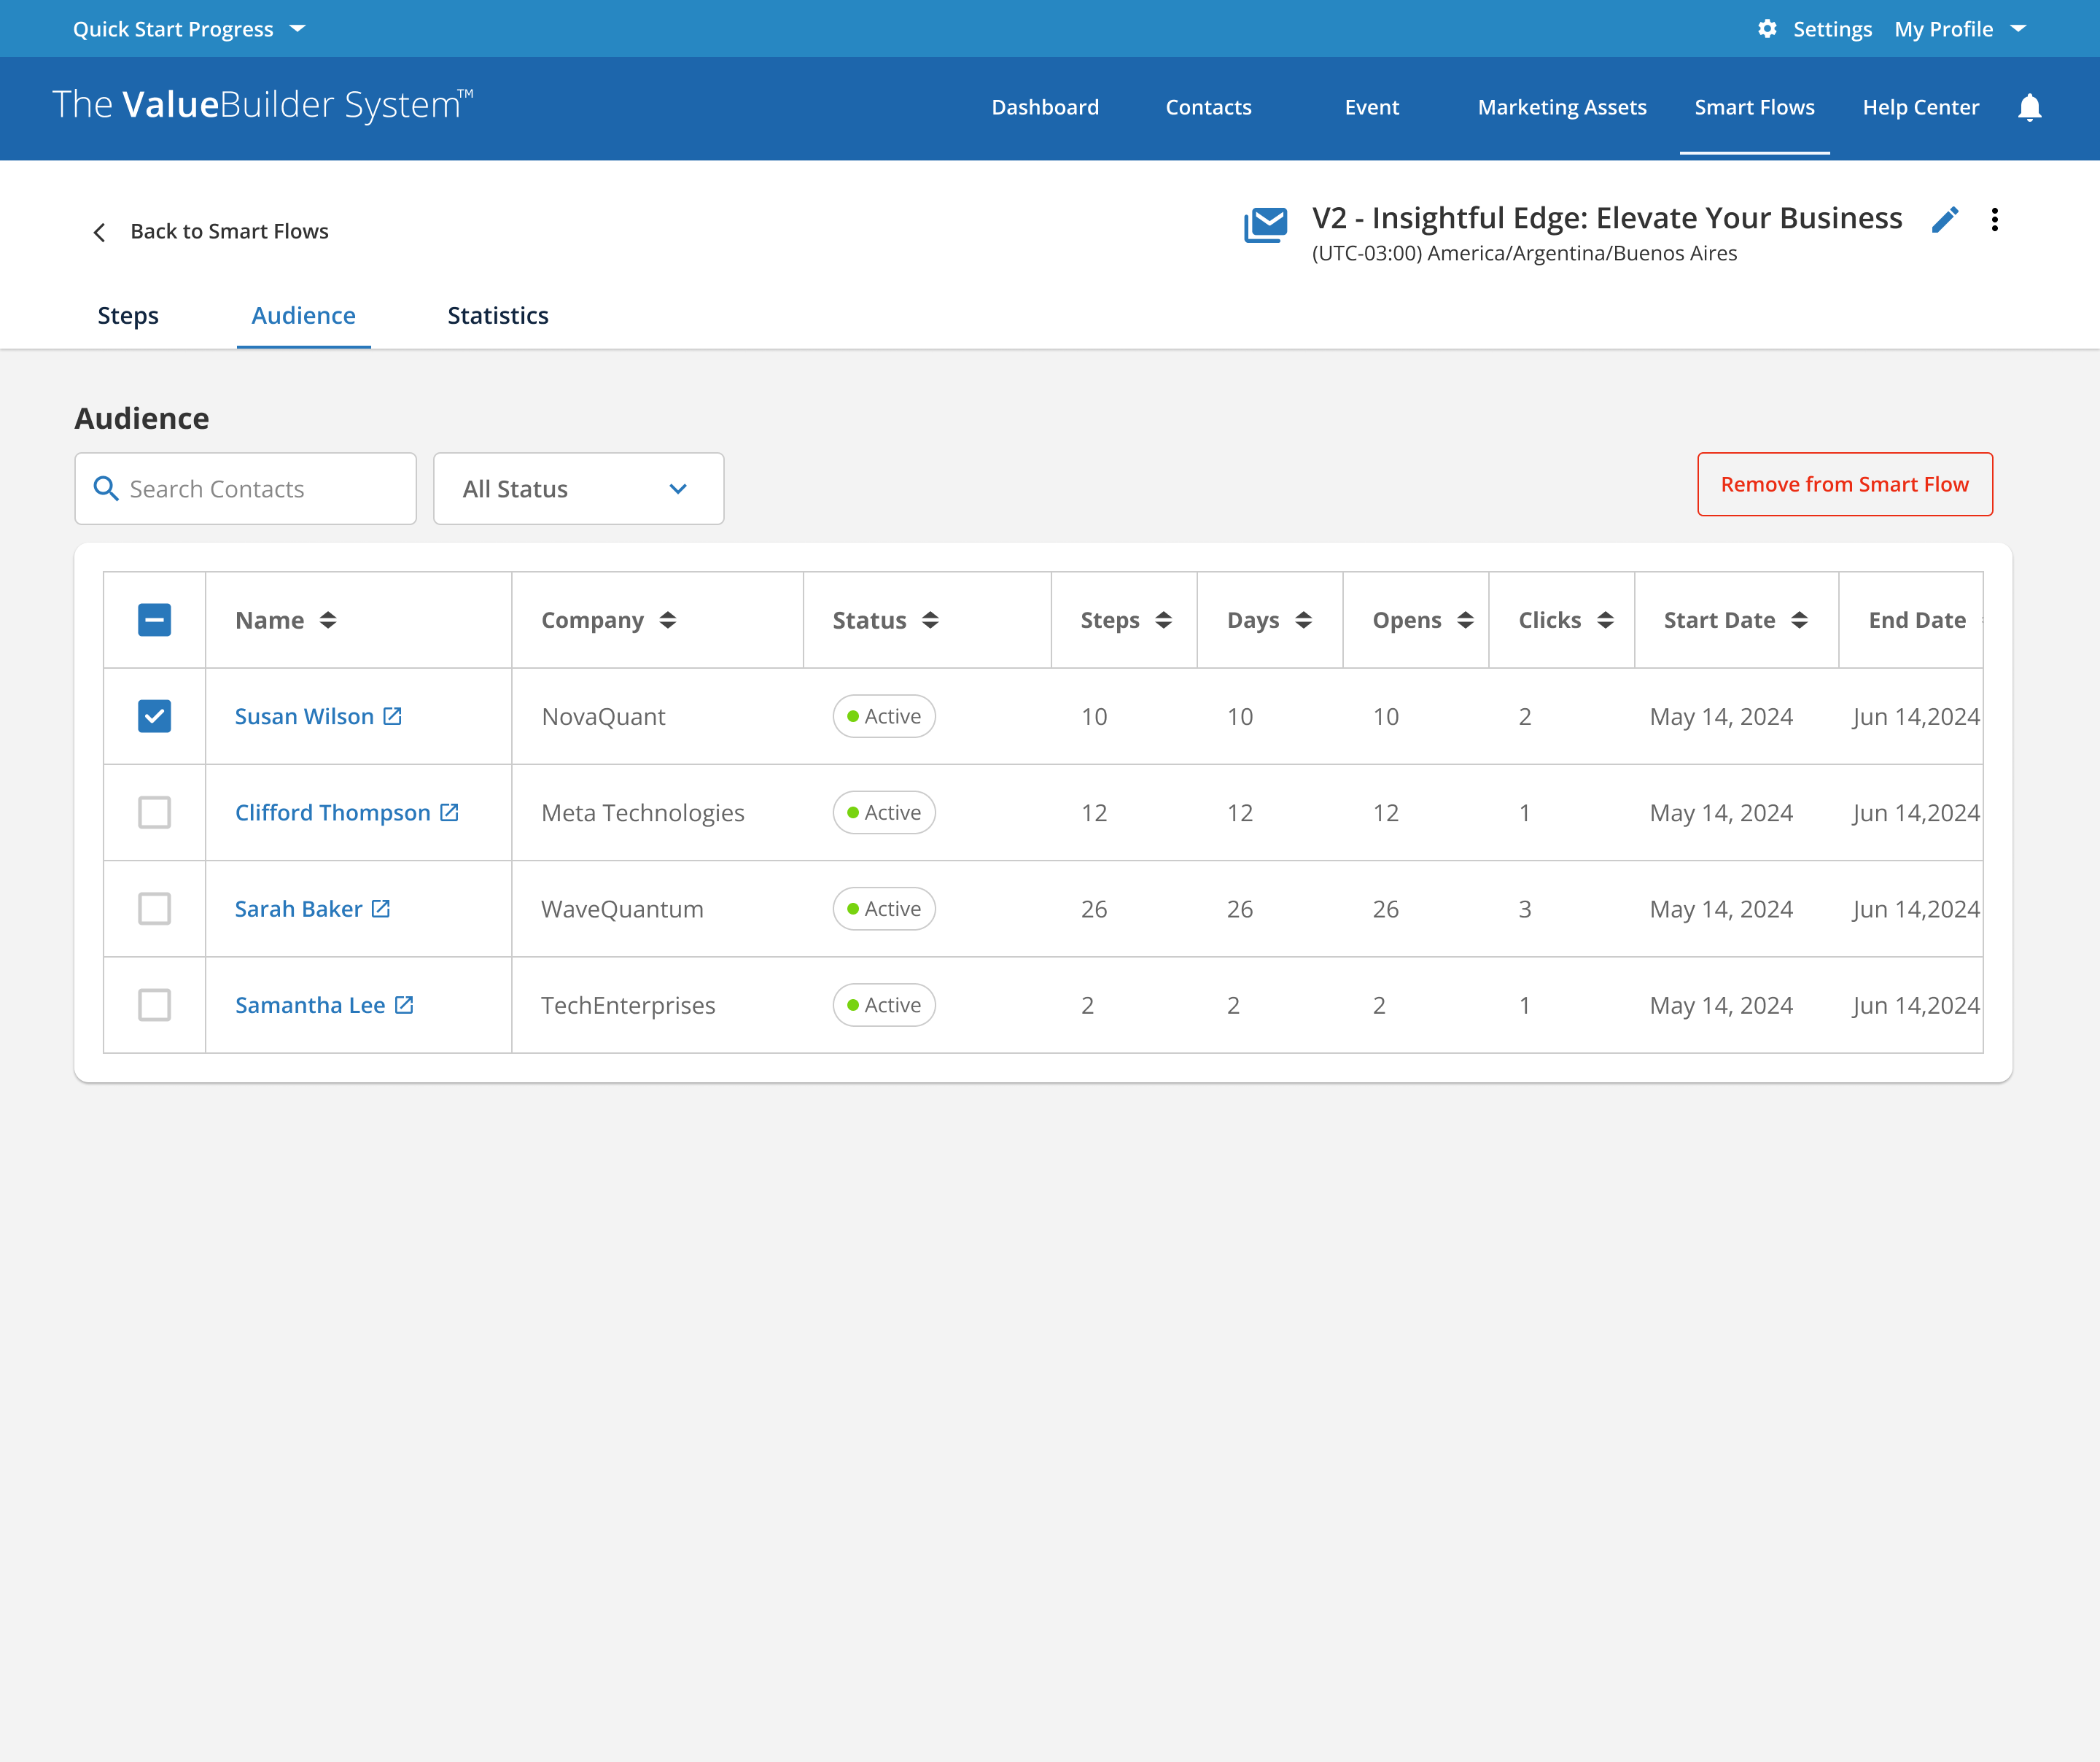Image resolution: width=2100 pixels, height=1762 pixels.
Task: Toggle the select-all checkbox in table header
Action: click(154, 620)
